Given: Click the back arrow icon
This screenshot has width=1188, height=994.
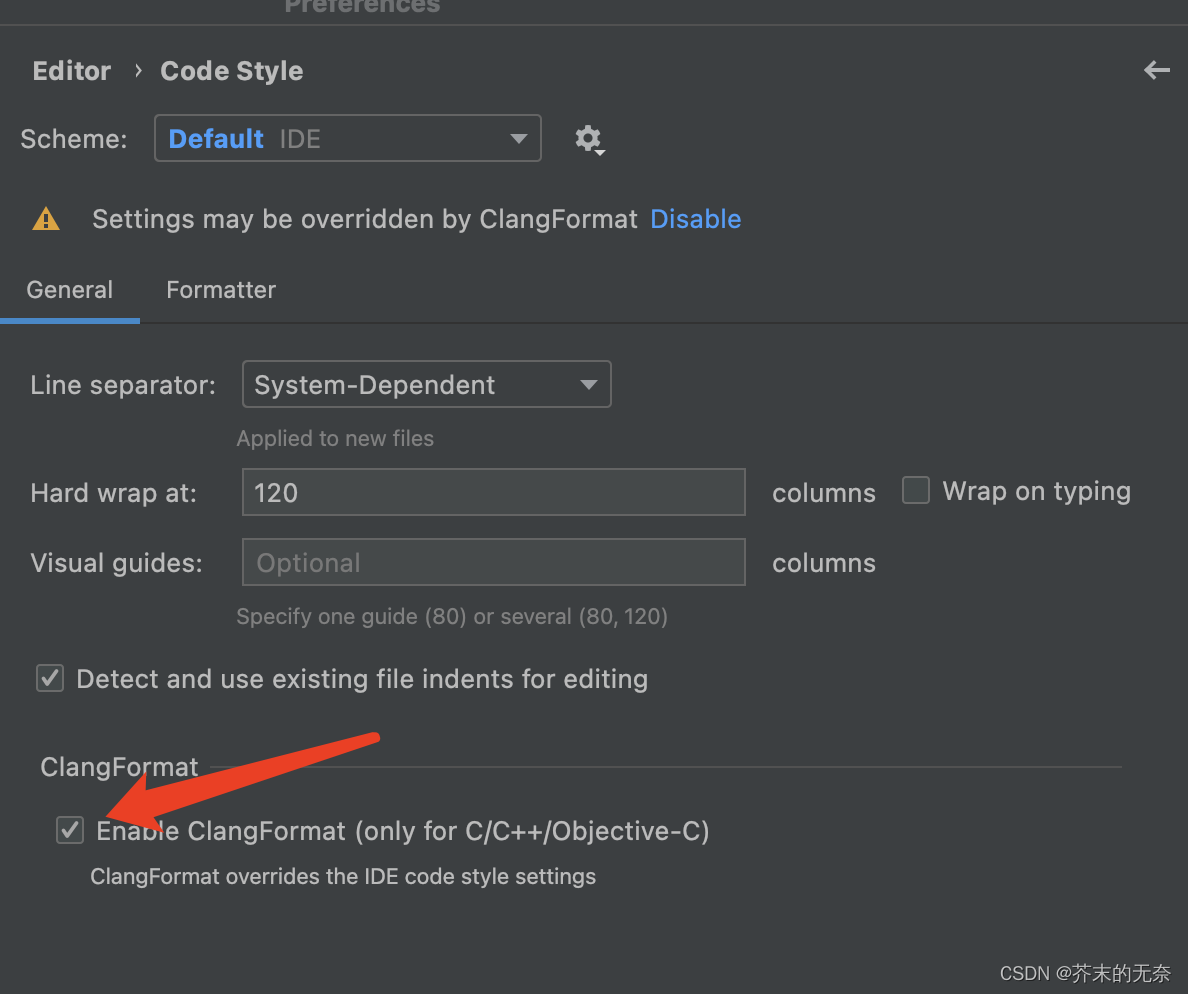Looking at the screenshot, I should pyautogui.click(x=1156, y=70).
